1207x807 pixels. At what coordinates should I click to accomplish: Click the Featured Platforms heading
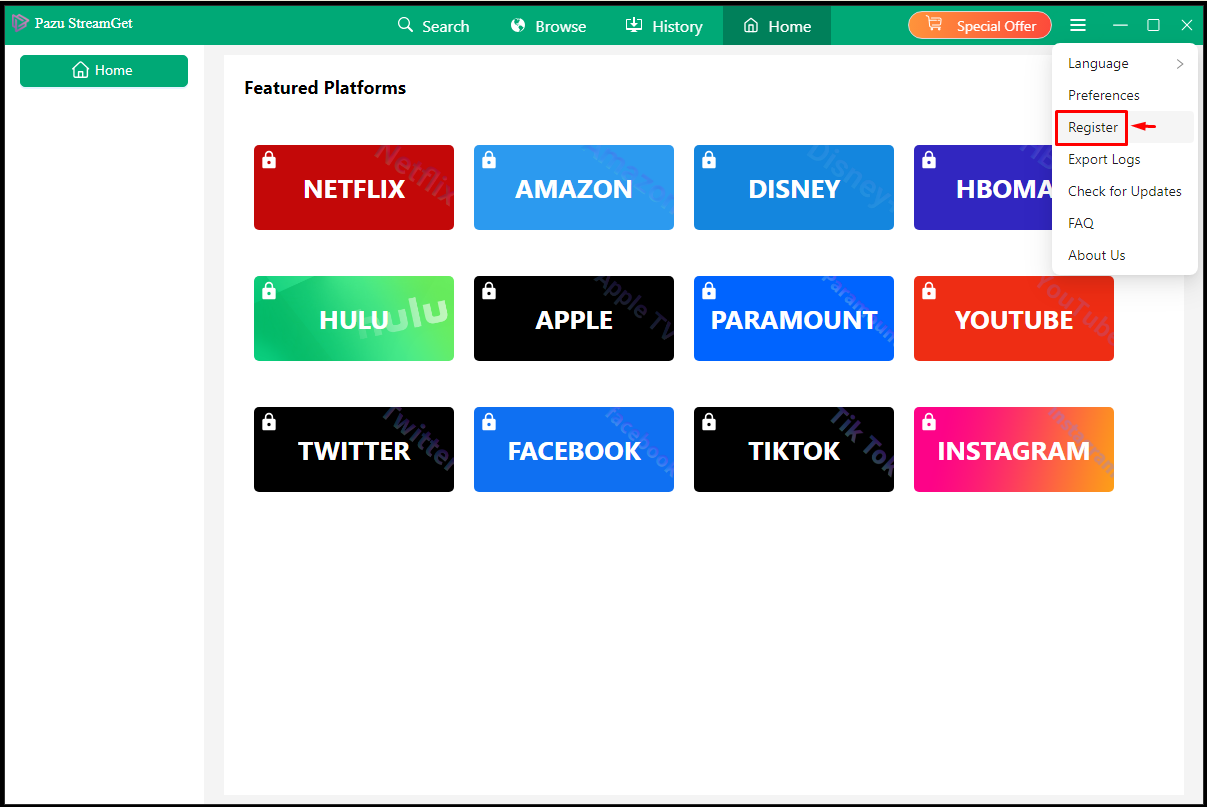325,88
